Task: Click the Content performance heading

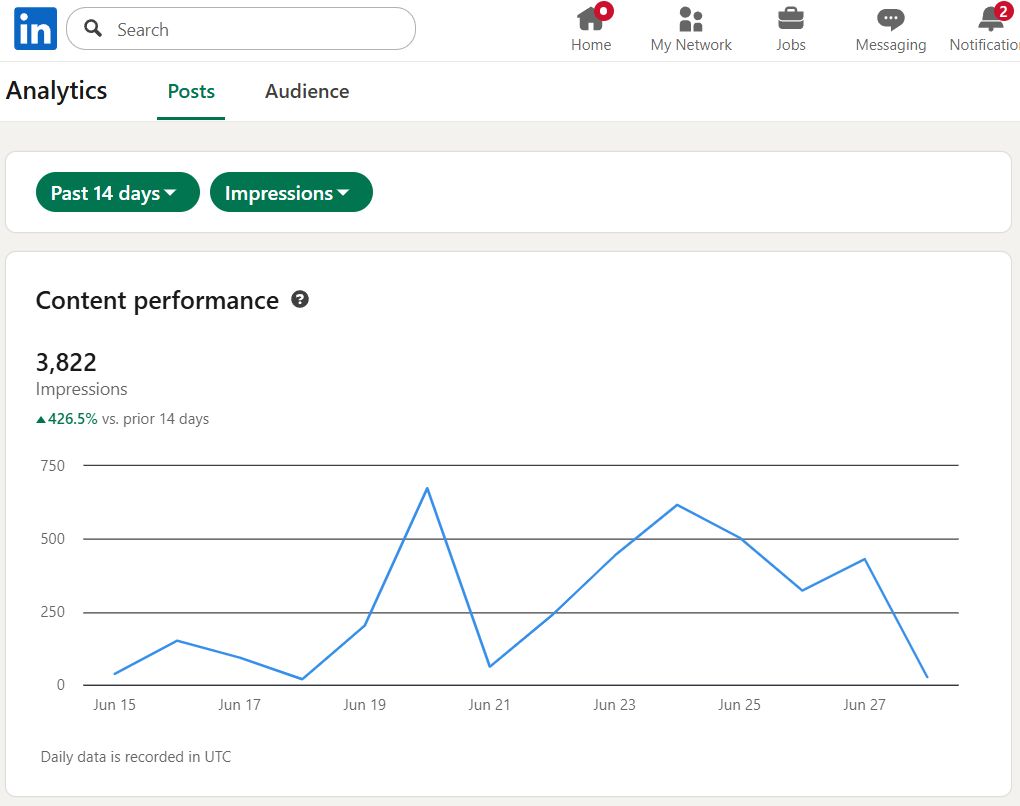Action: point(157,301)
